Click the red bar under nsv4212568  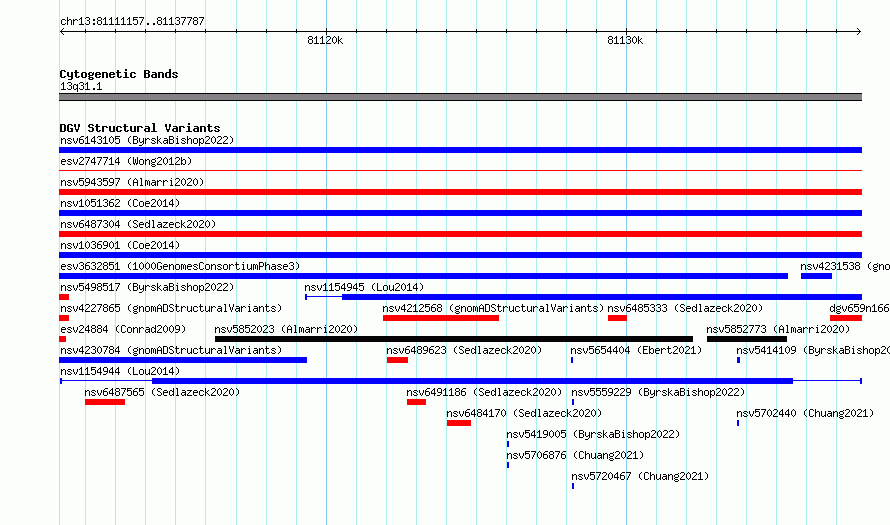441,318
